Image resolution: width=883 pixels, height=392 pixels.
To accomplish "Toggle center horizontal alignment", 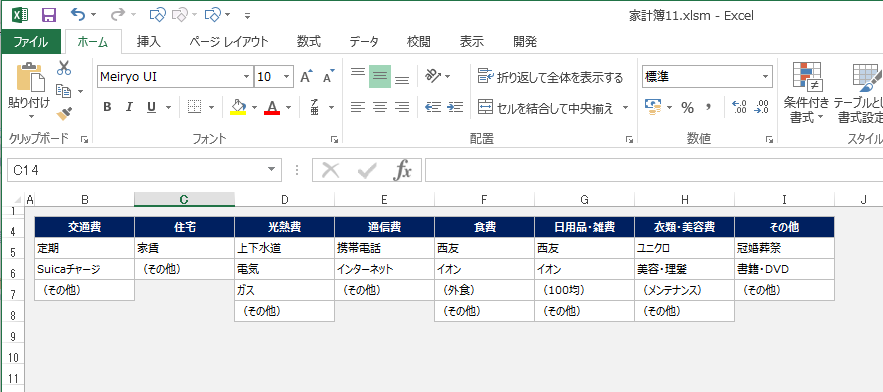I will pyautogui.click(x=380, y=107).
